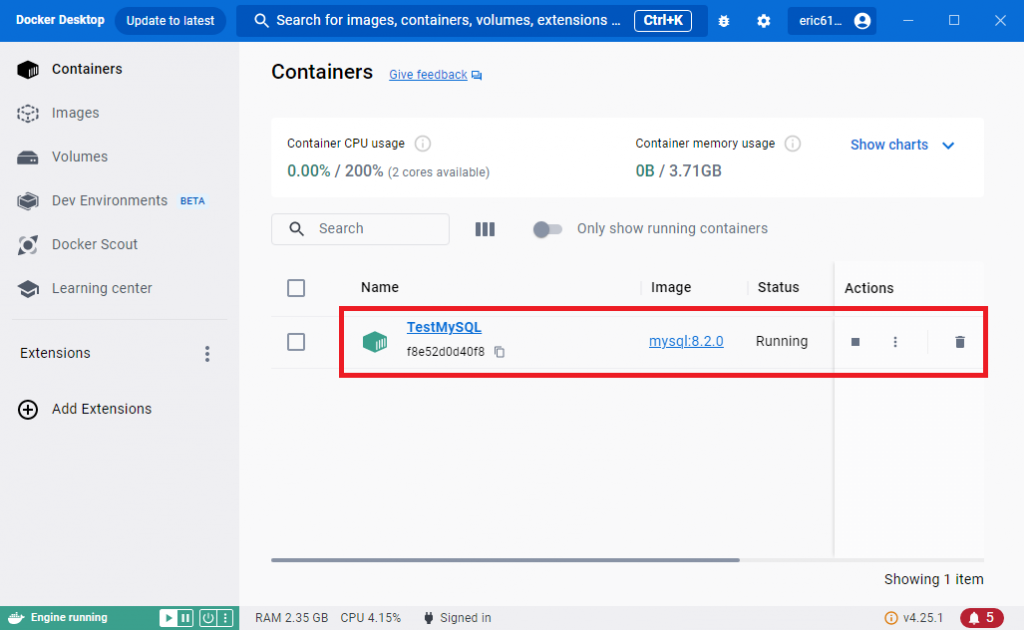Open the mysql:8.2.0 image link
This screenshot has width=1024, height=630.
click(x=686, y=341)
